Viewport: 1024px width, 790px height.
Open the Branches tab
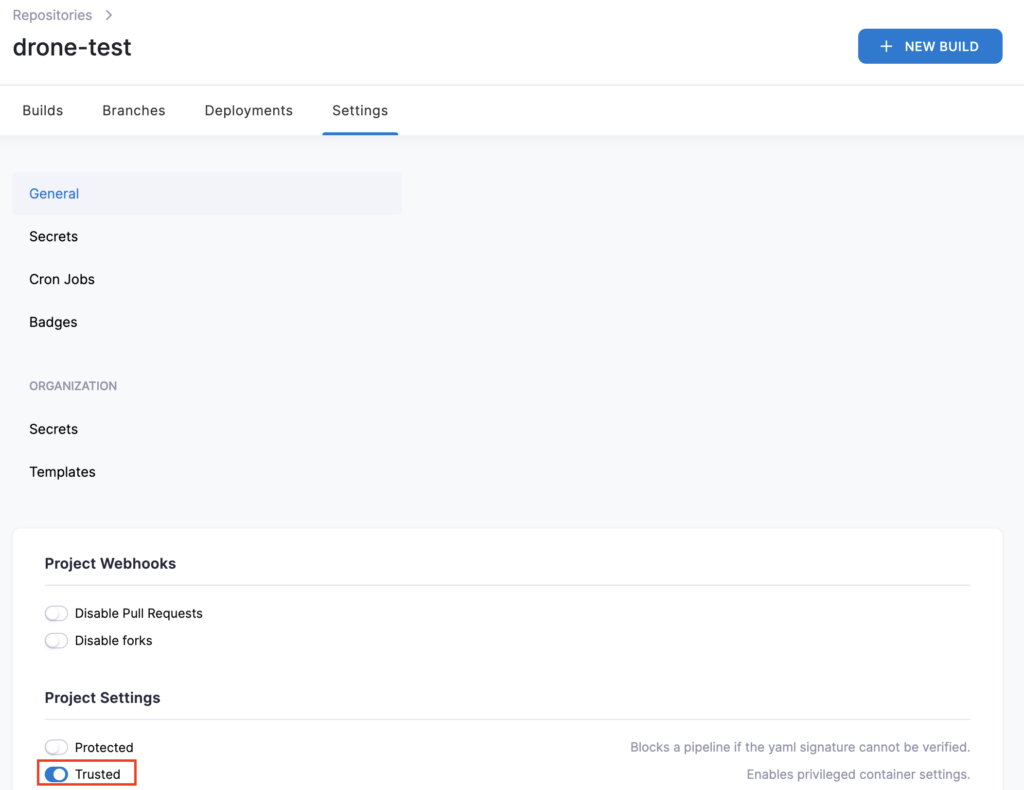point(134,110)
